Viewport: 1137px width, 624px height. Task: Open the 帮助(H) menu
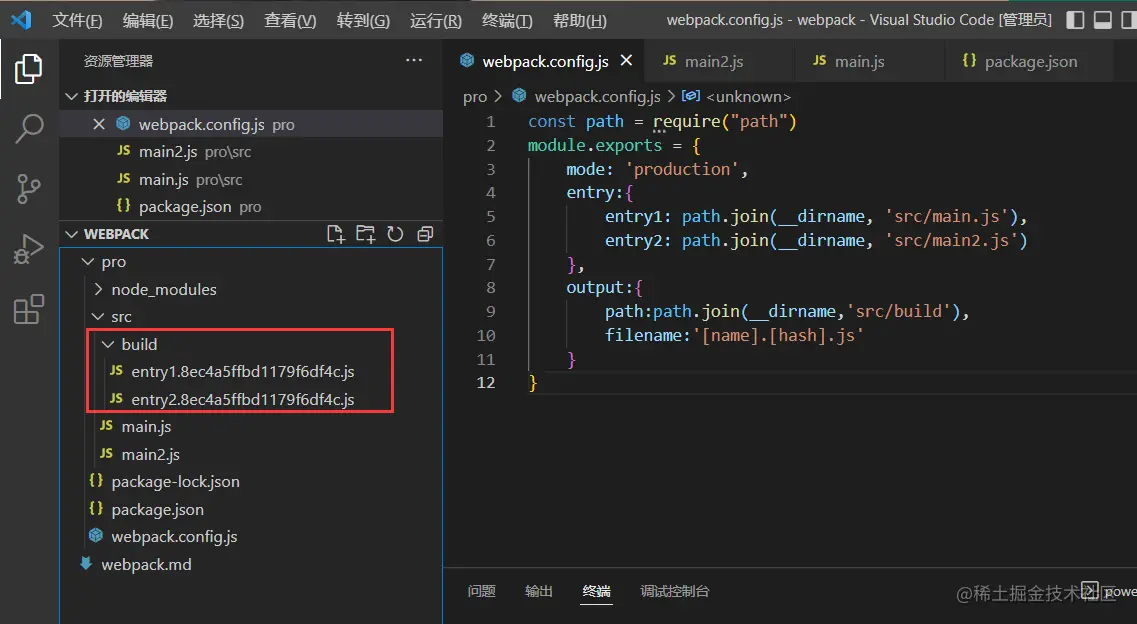[579, 20]
